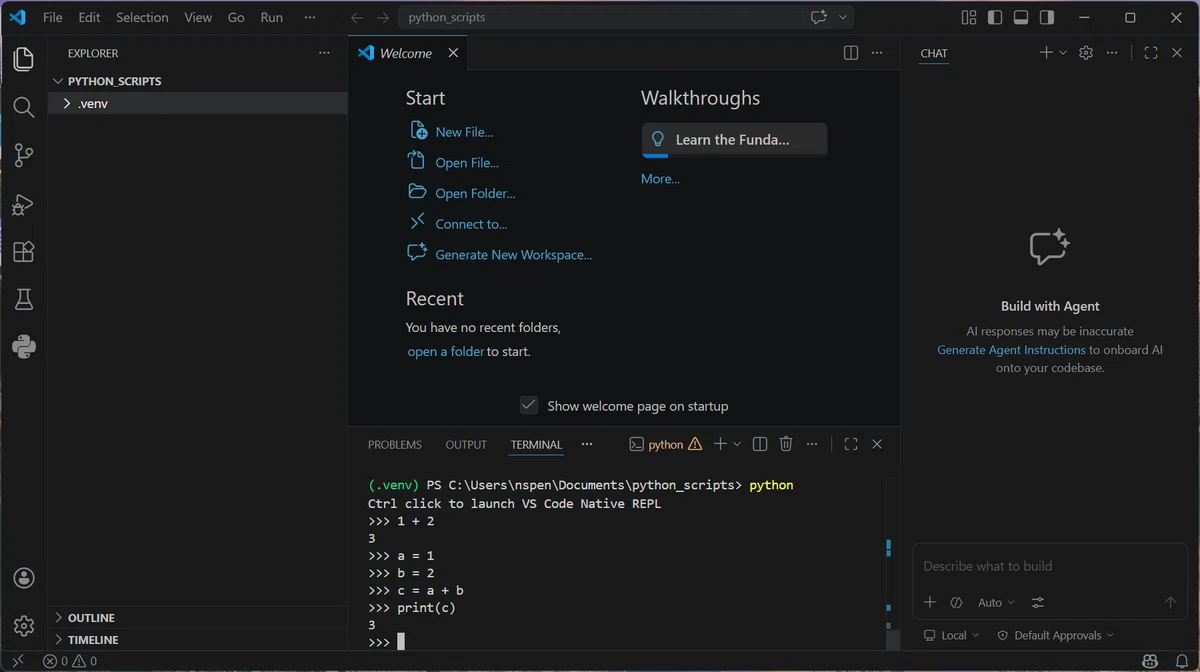
Task: Click the Connect to... link
Action: [x=471, y=224]
